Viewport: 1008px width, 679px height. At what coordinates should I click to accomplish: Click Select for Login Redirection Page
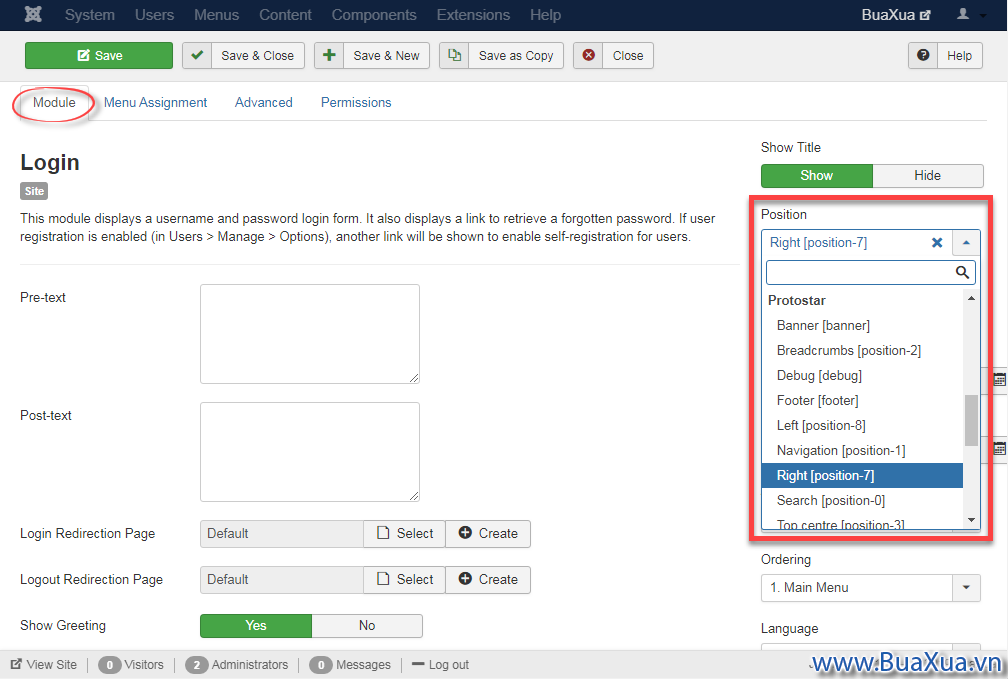[x=404, y=534]
